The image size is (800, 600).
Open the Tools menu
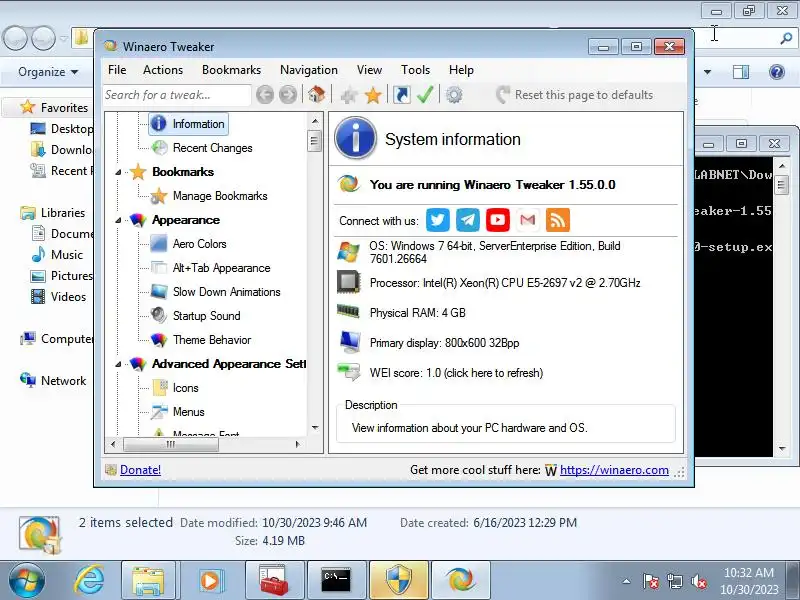coord(415,70)
